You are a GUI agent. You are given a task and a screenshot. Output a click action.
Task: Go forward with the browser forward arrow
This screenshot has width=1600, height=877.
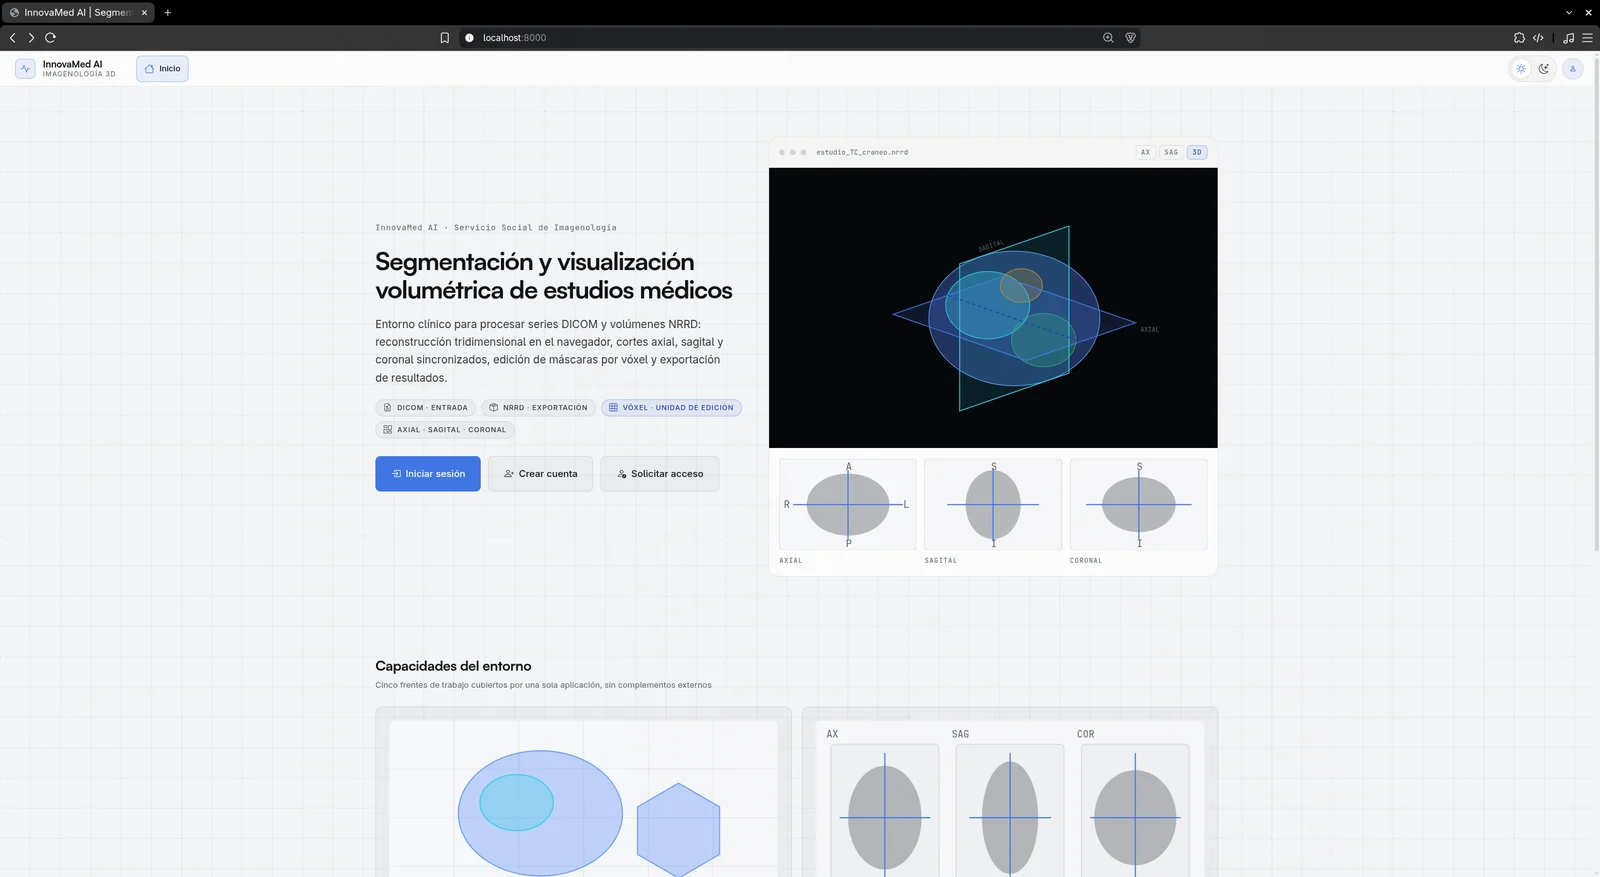tap(31, 38)
